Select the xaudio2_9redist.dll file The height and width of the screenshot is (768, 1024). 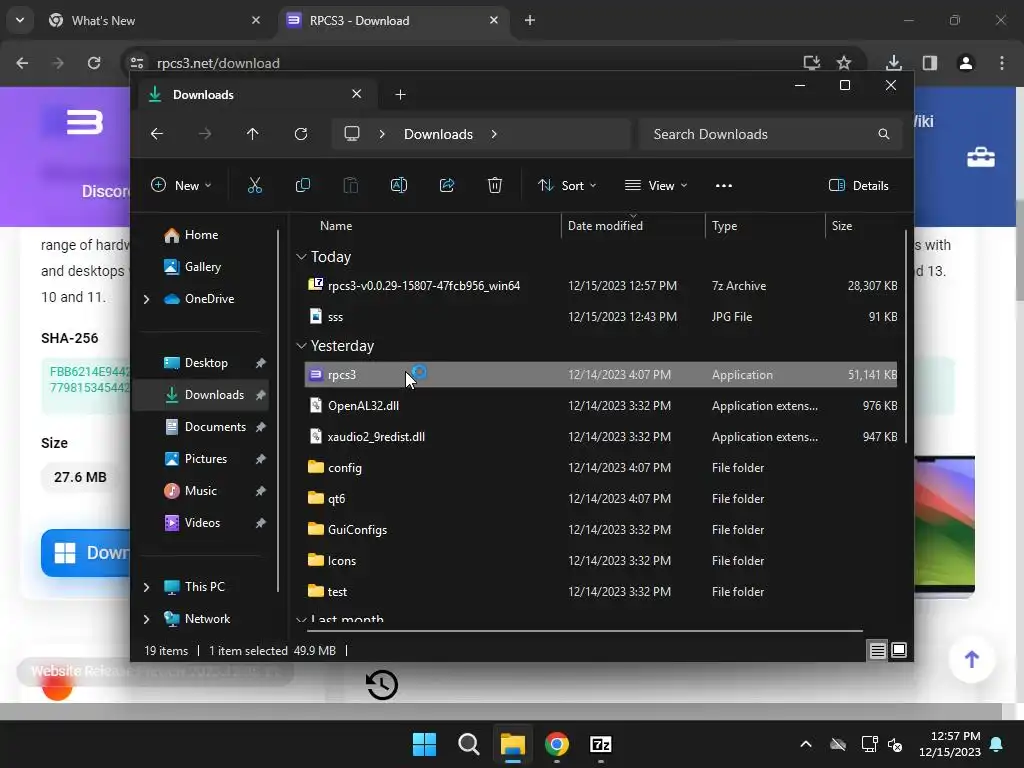[601, 437]
